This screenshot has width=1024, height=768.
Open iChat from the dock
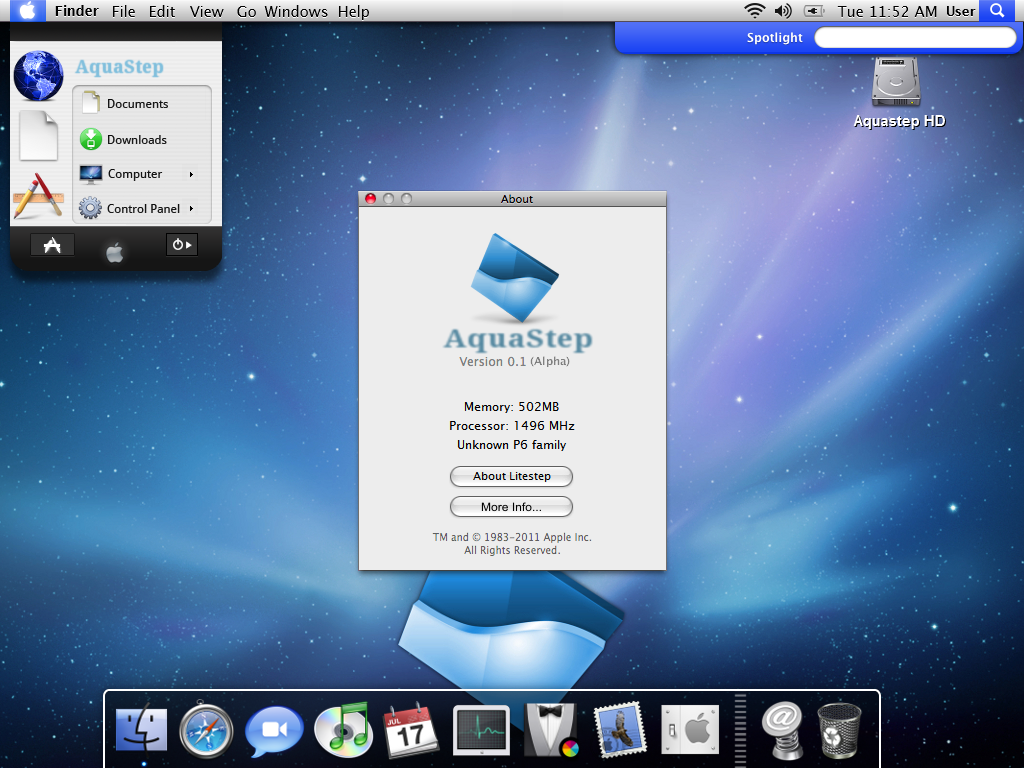(274, 730)
